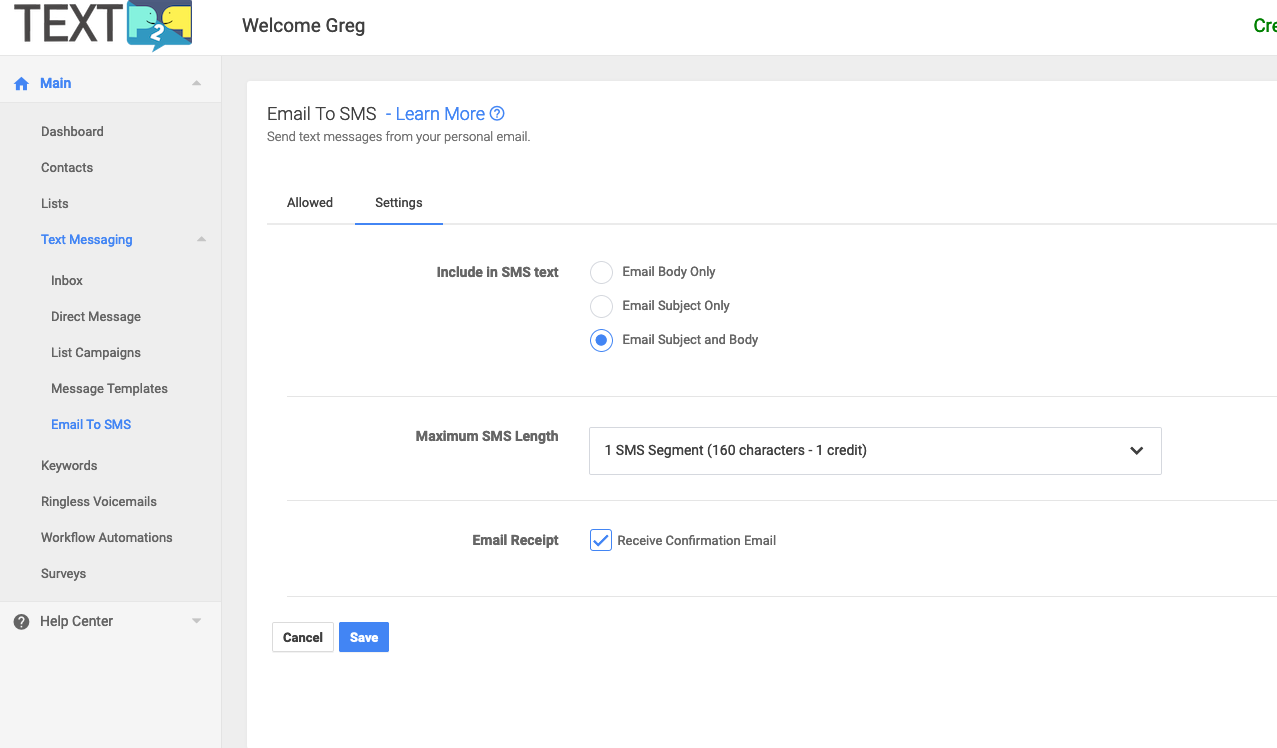Click the Main label in sidebar
This screenshot has height=748, width=1277.
[x=56, y=84]
